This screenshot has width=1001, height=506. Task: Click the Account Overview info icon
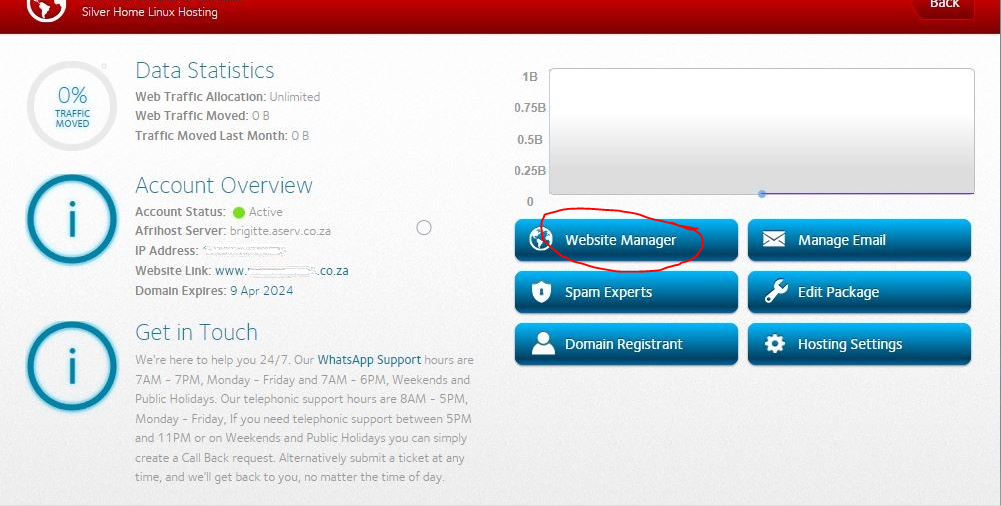72,220
